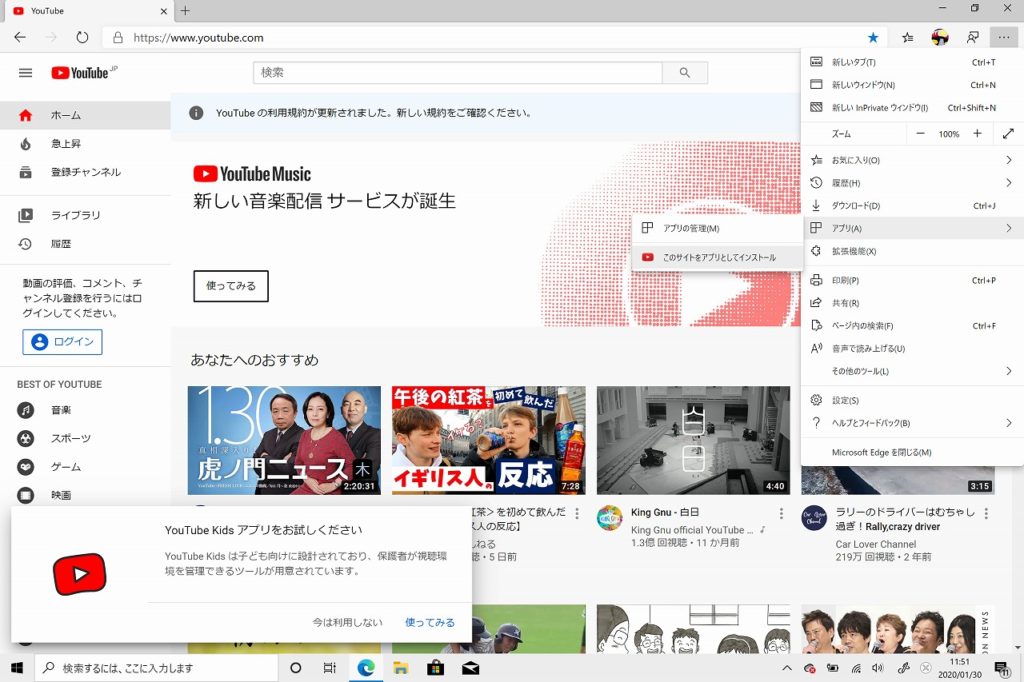
Task: Open King Gnu channel avatar
Action: [x=610, y=518]
